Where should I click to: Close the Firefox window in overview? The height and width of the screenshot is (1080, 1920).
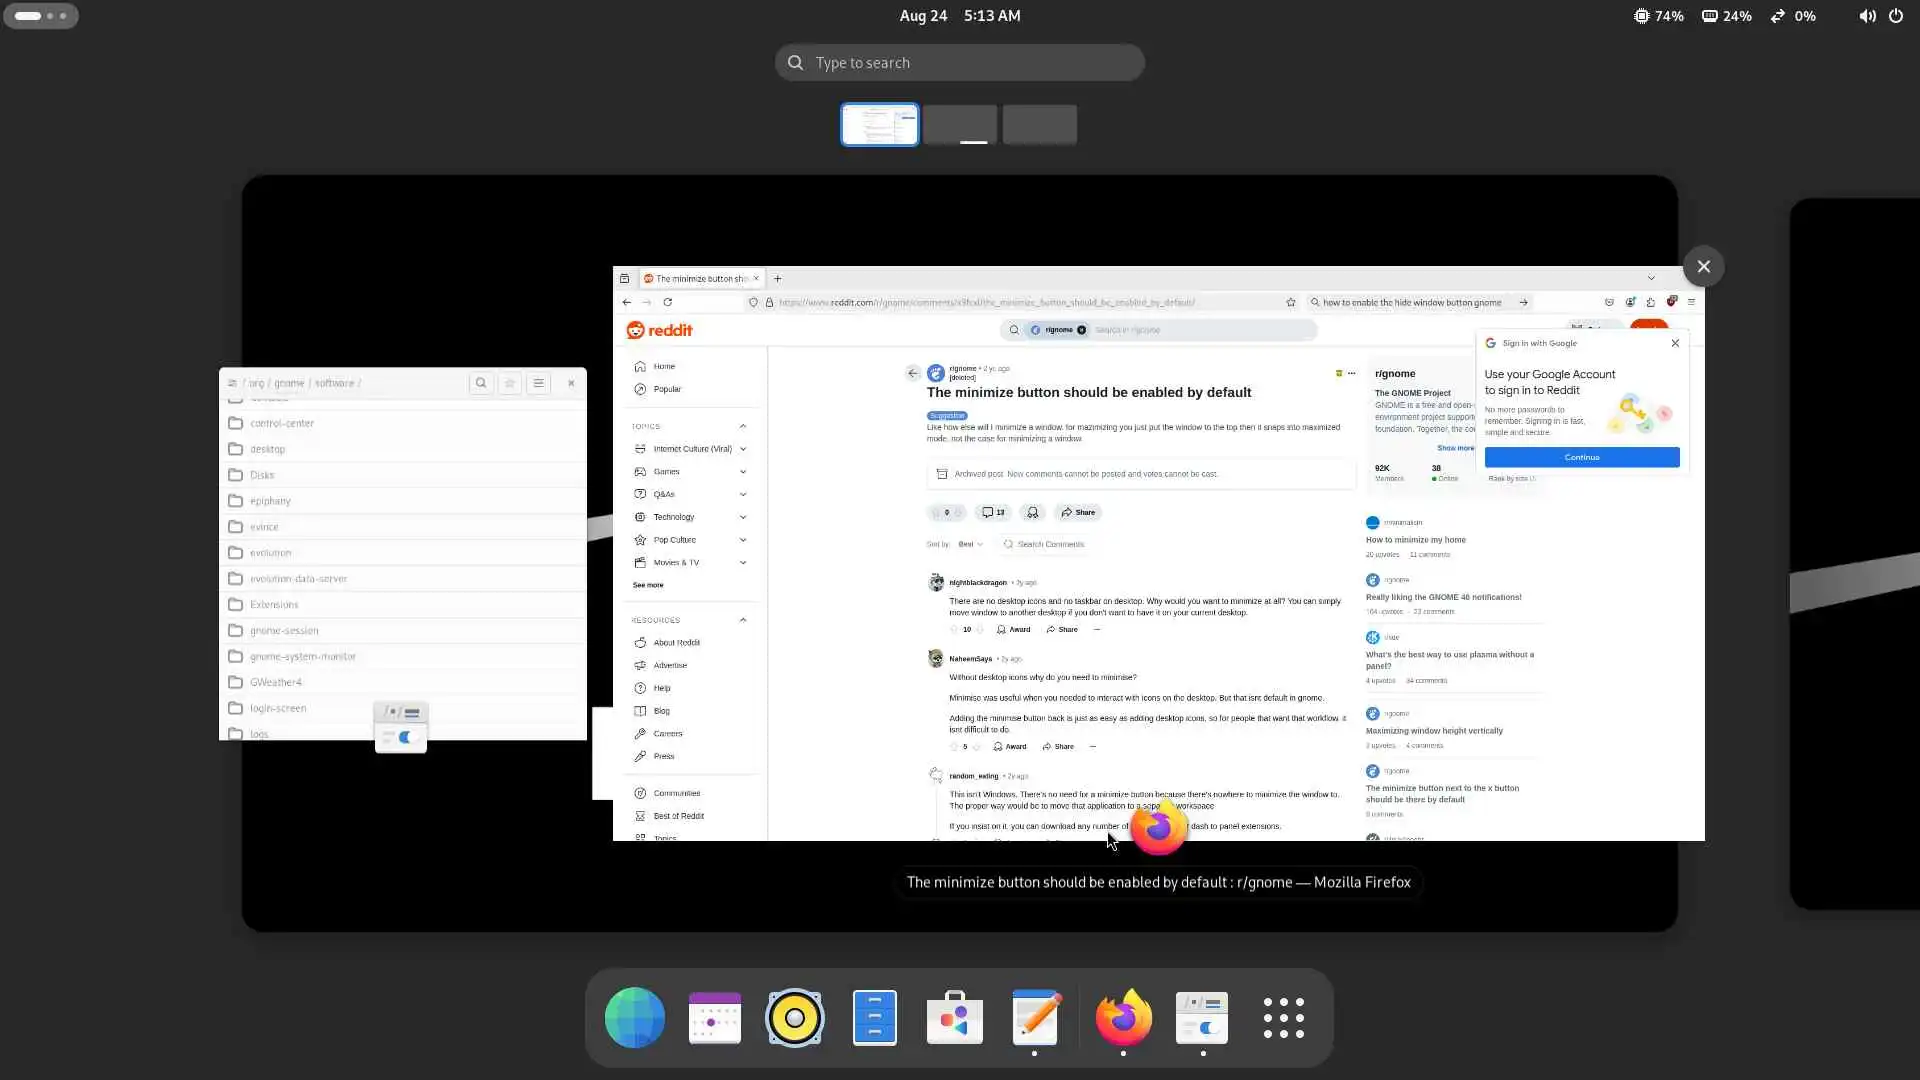1703,266
